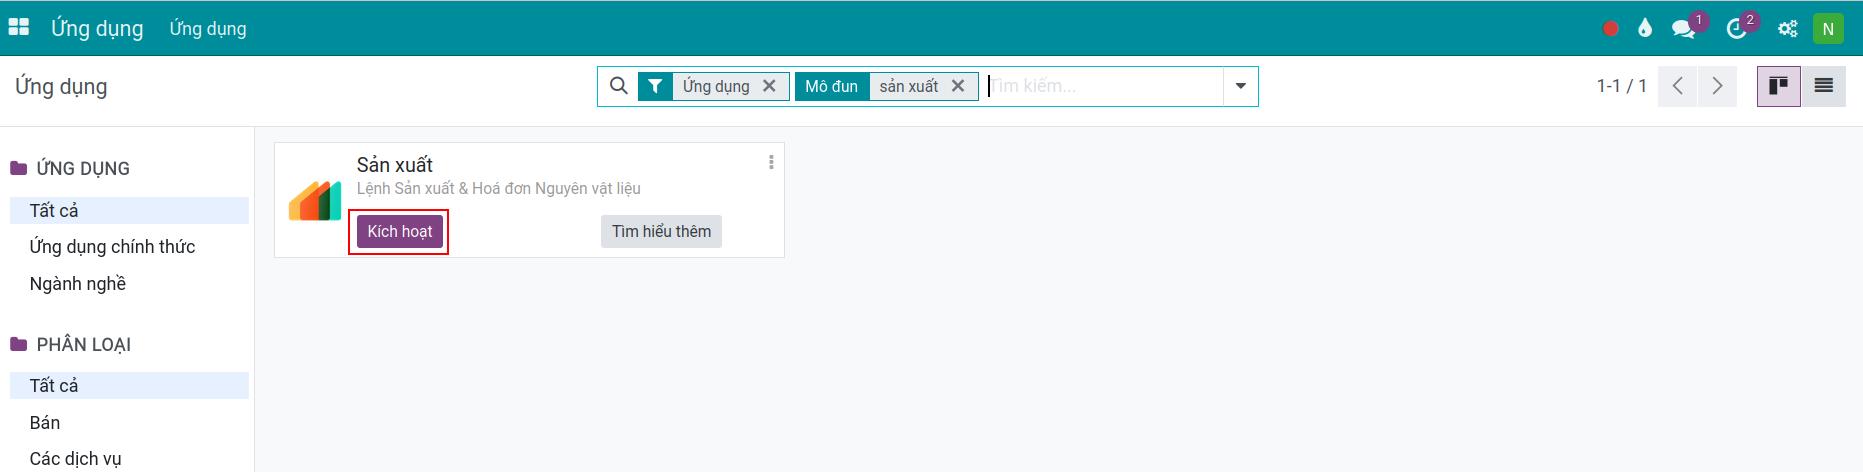Select the Bán category

(x=129, y=422)
